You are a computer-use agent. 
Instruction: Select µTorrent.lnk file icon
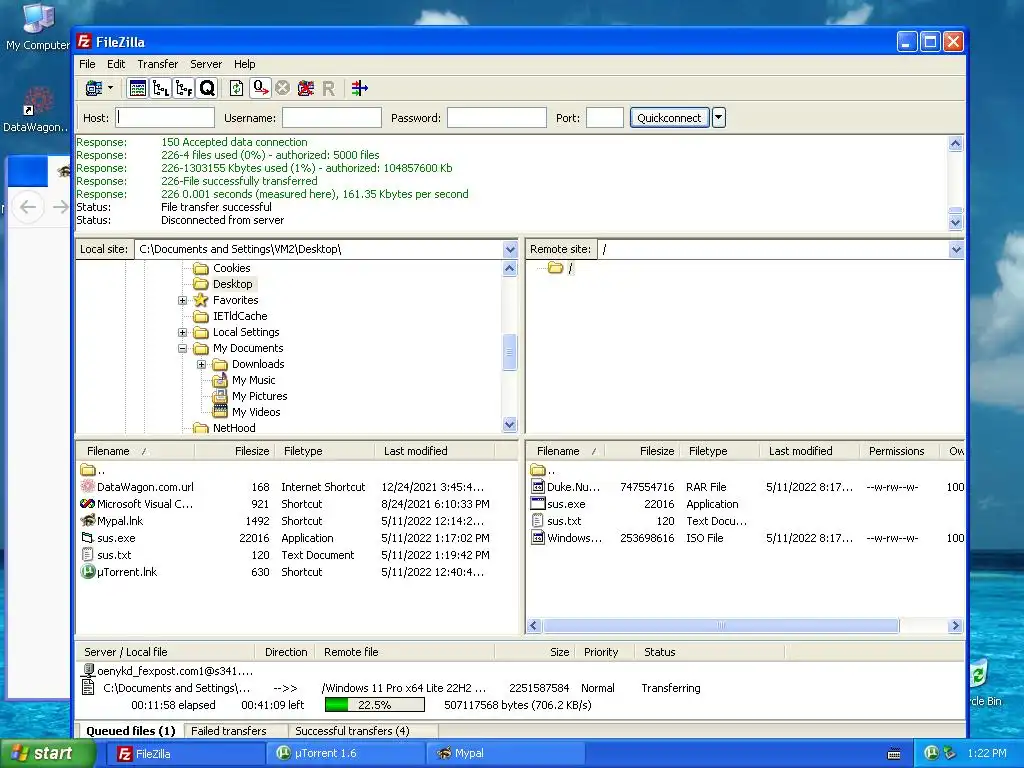pyautogui.click(x=88, y=571)
